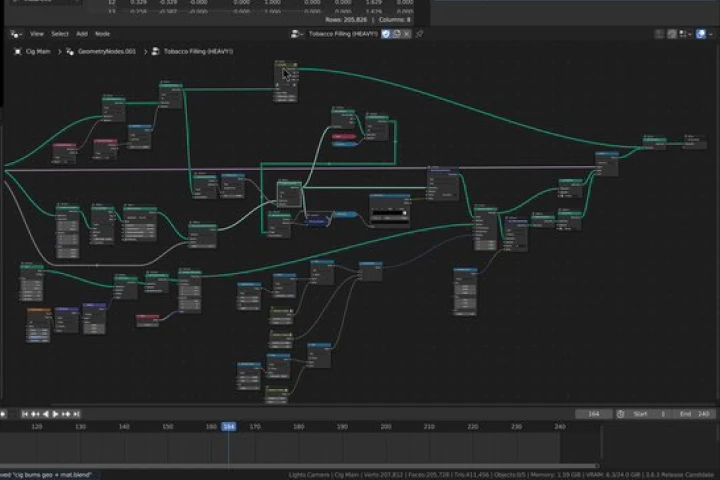The height and width of the screenshot is (480, 720).
Task: Jump to the previous keyframe
Action: click(x=35, y=414)
